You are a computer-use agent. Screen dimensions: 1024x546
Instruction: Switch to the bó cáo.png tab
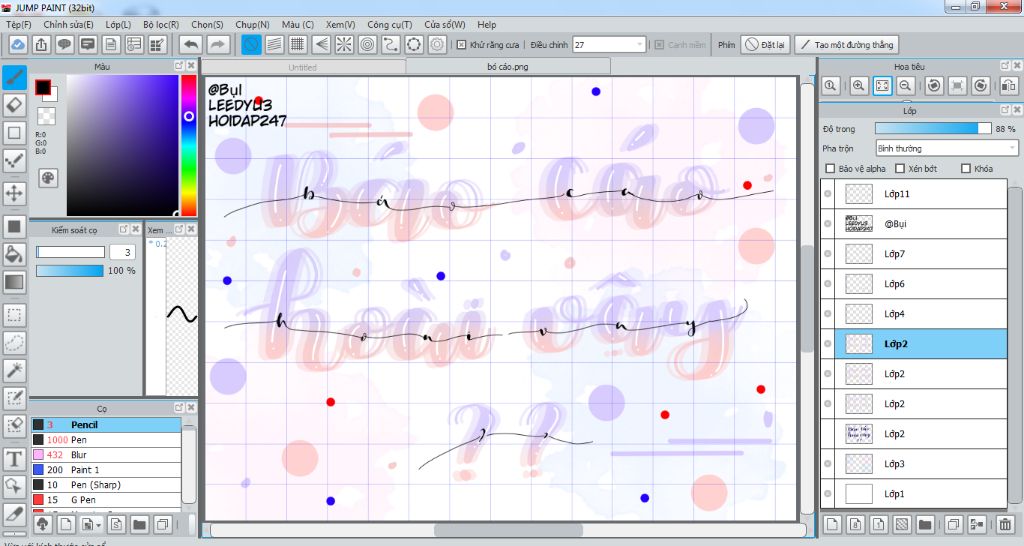[508, 67]
